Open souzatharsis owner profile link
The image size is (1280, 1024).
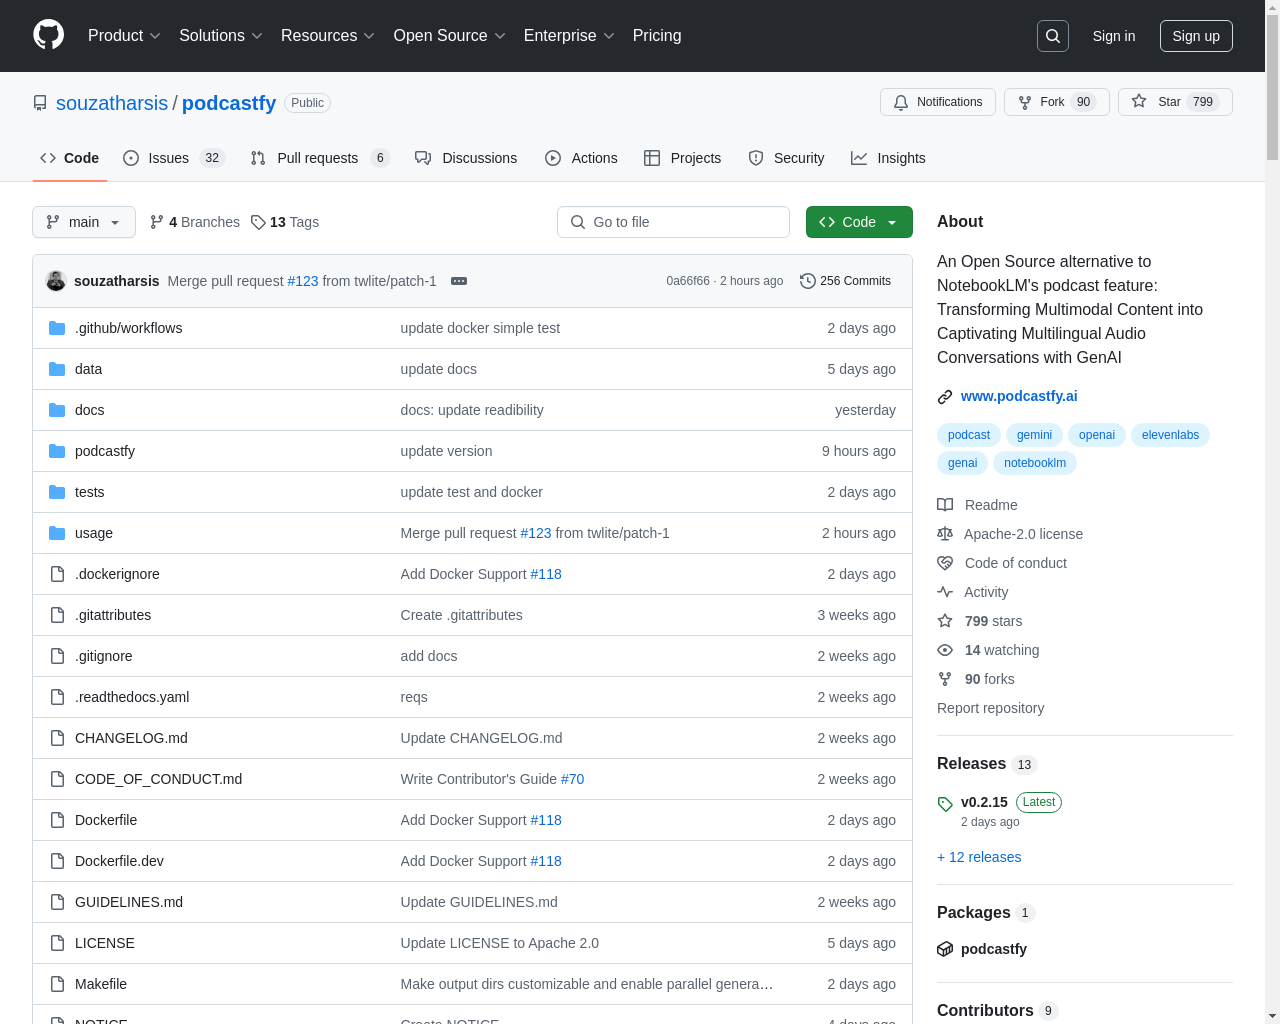[112, 103]
